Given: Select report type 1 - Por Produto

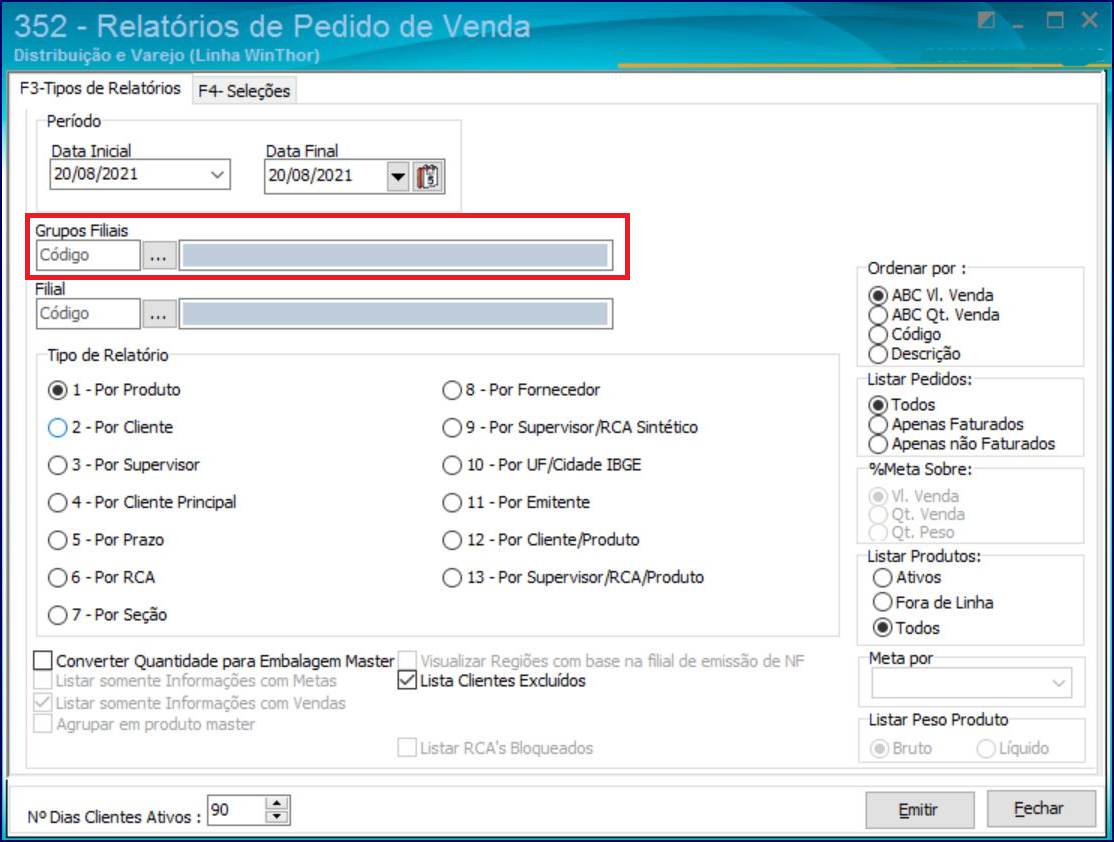Looking at the screenshot, I should click(114, 390).
